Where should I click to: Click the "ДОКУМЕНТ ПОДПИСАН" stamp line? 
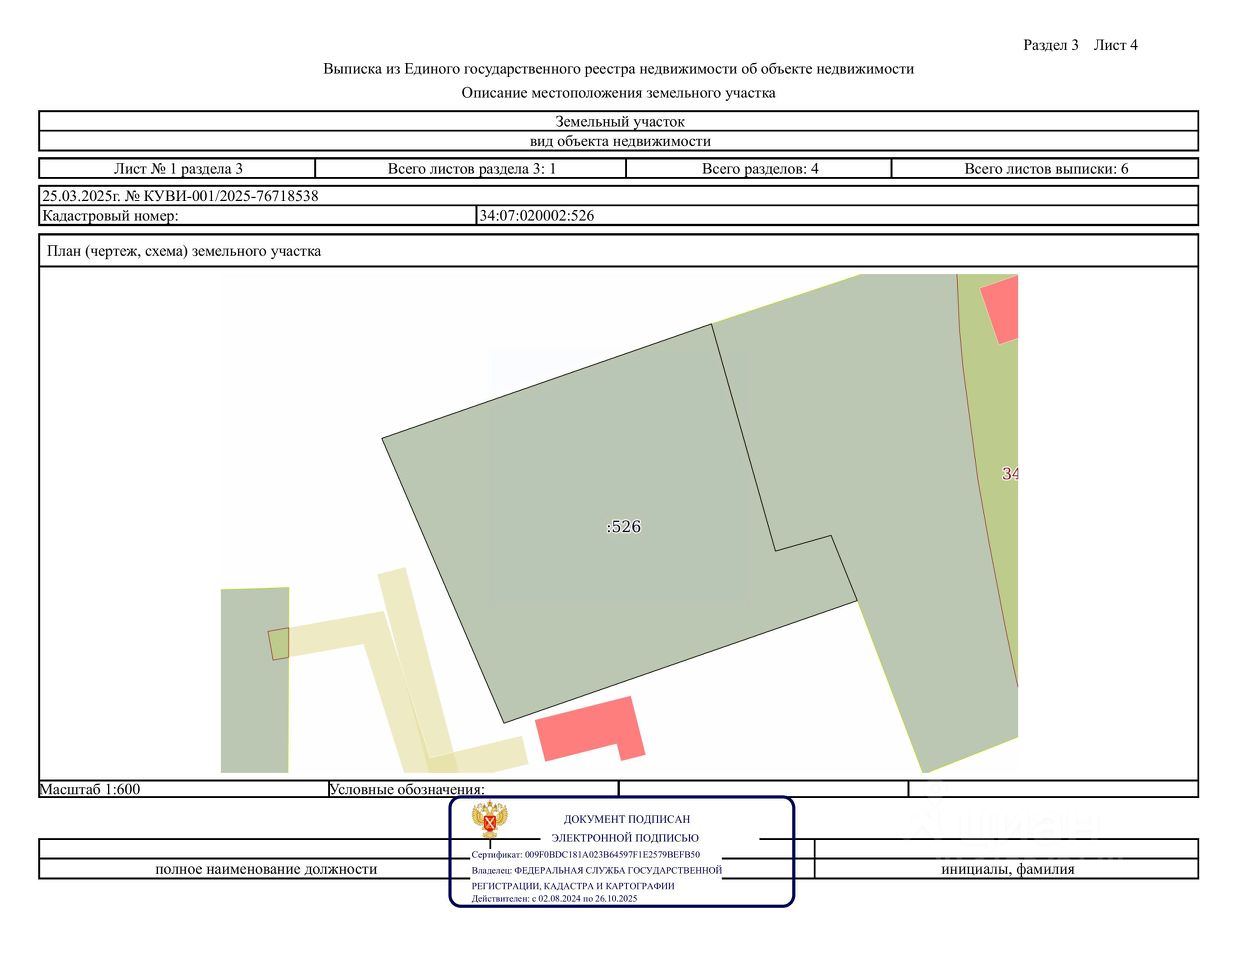point(627,819)
